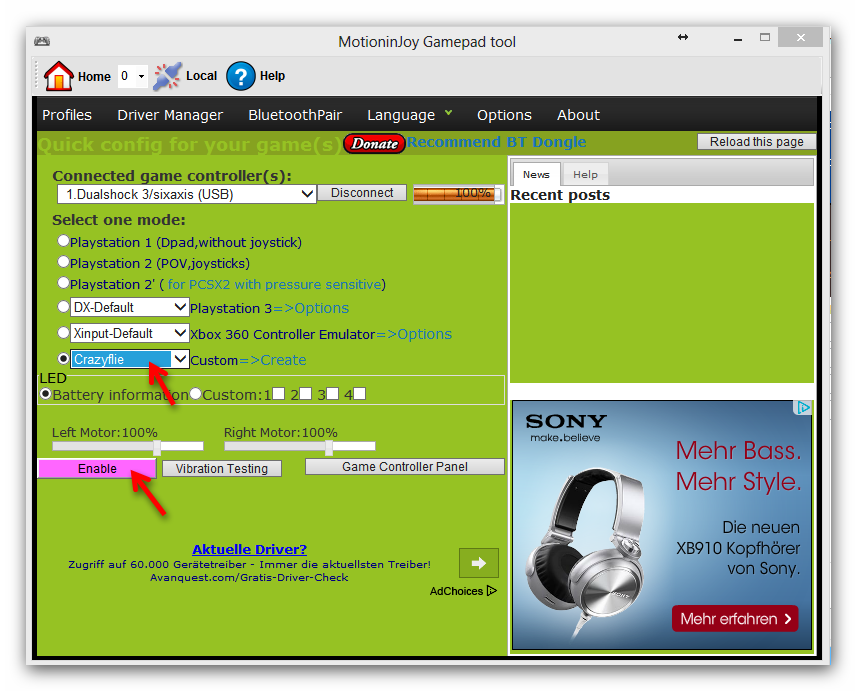Image resolution: width=857 pixels, height=691 pixels.
Task: Click the Vibration Testing button
Action: (222, 468)
